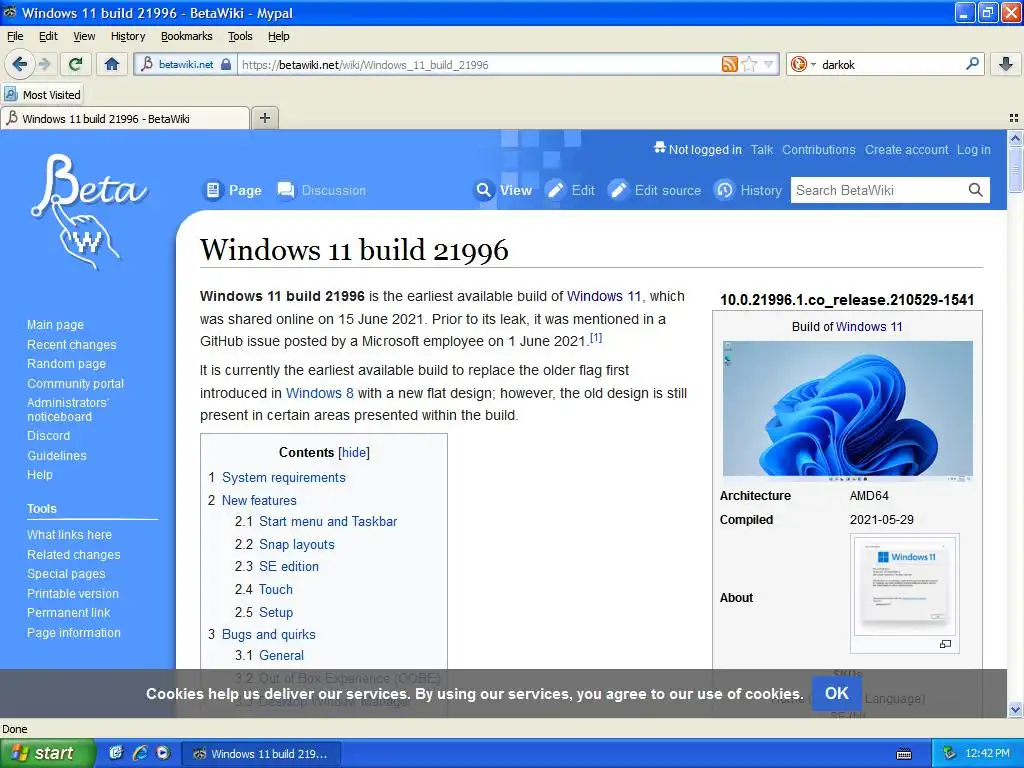
Task: Open the URL history dropdown arrow
Action: (768, 64)
